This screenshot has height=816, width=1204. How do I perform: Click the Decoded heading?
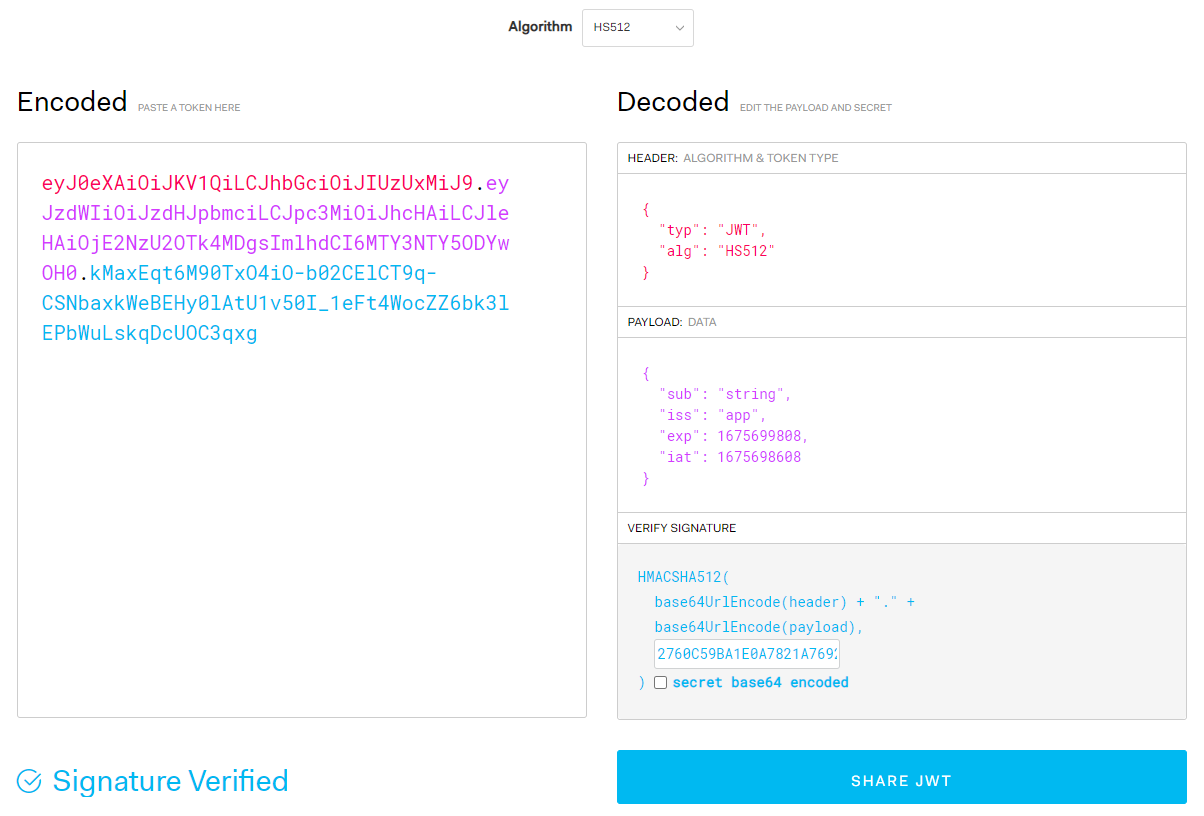673,102
